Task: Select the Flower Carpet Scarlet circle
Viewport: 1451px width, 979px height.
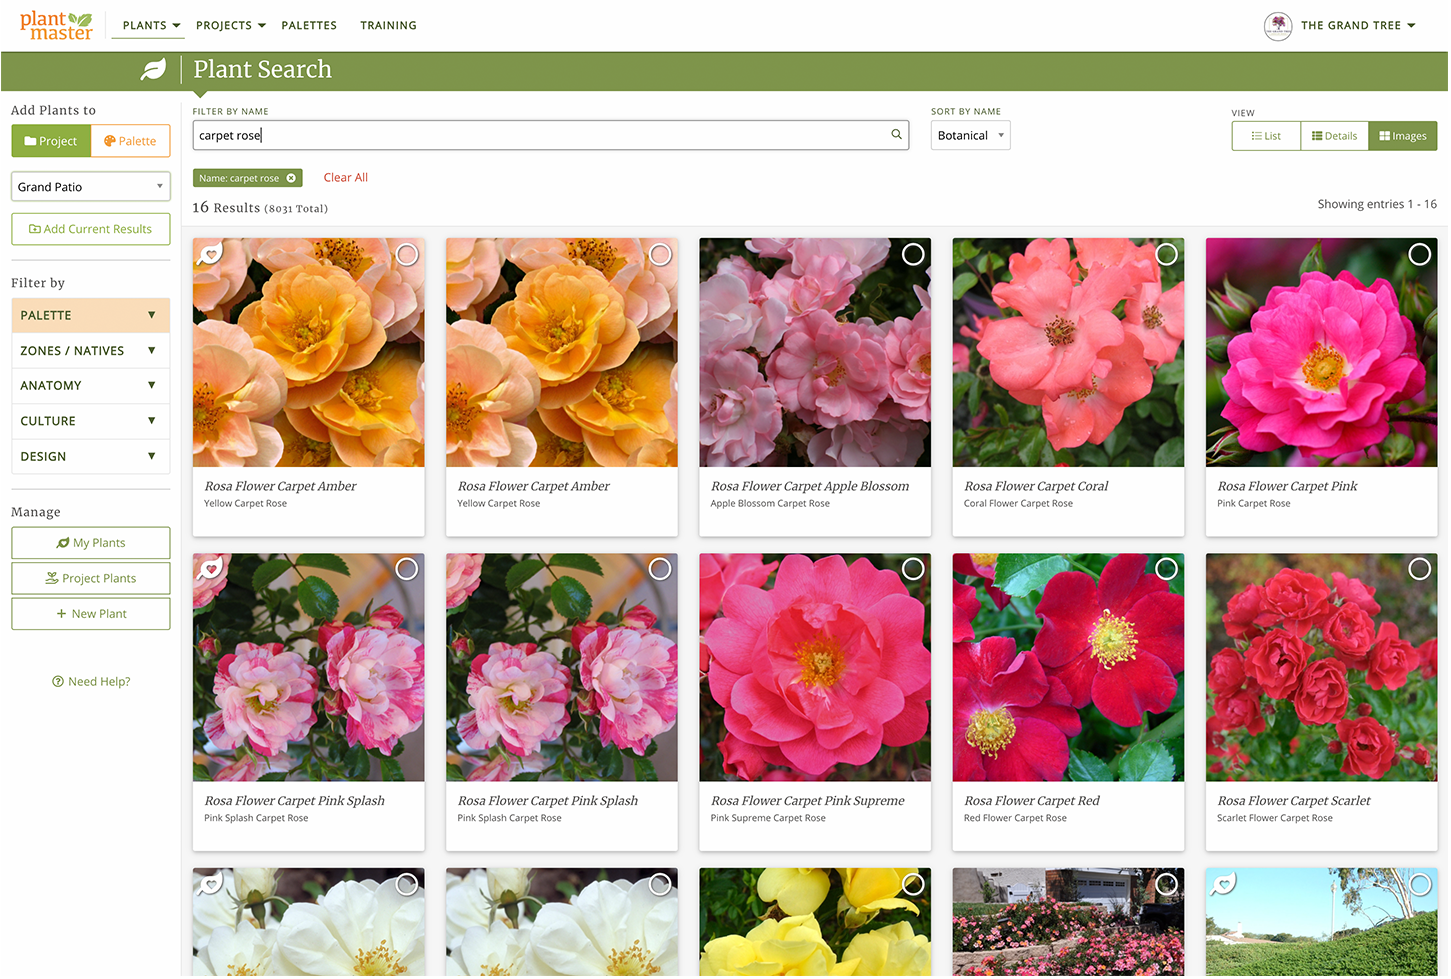Action: [1419, 569]
